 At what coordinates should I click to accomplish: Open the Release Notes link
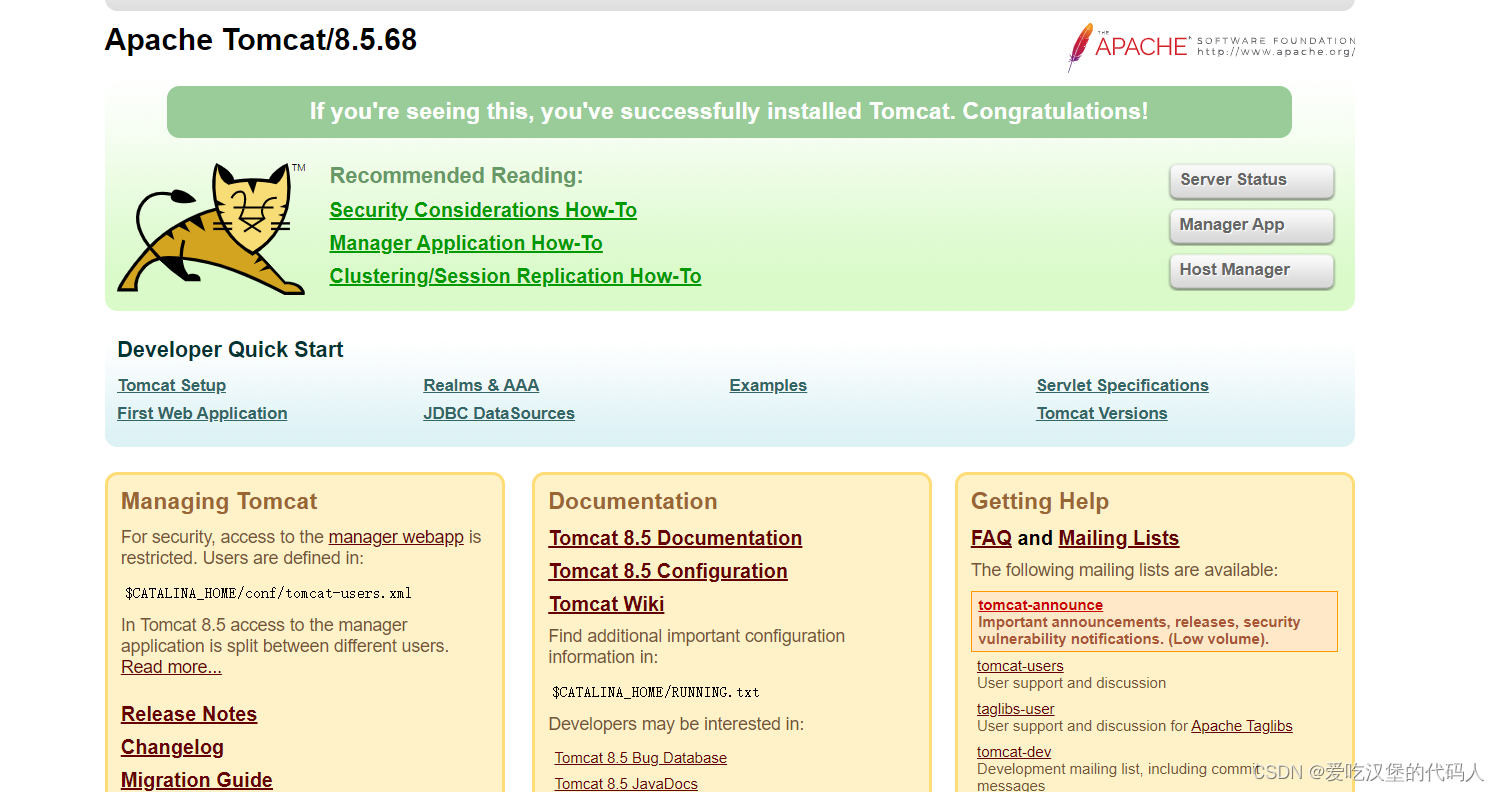coord(189,714)
